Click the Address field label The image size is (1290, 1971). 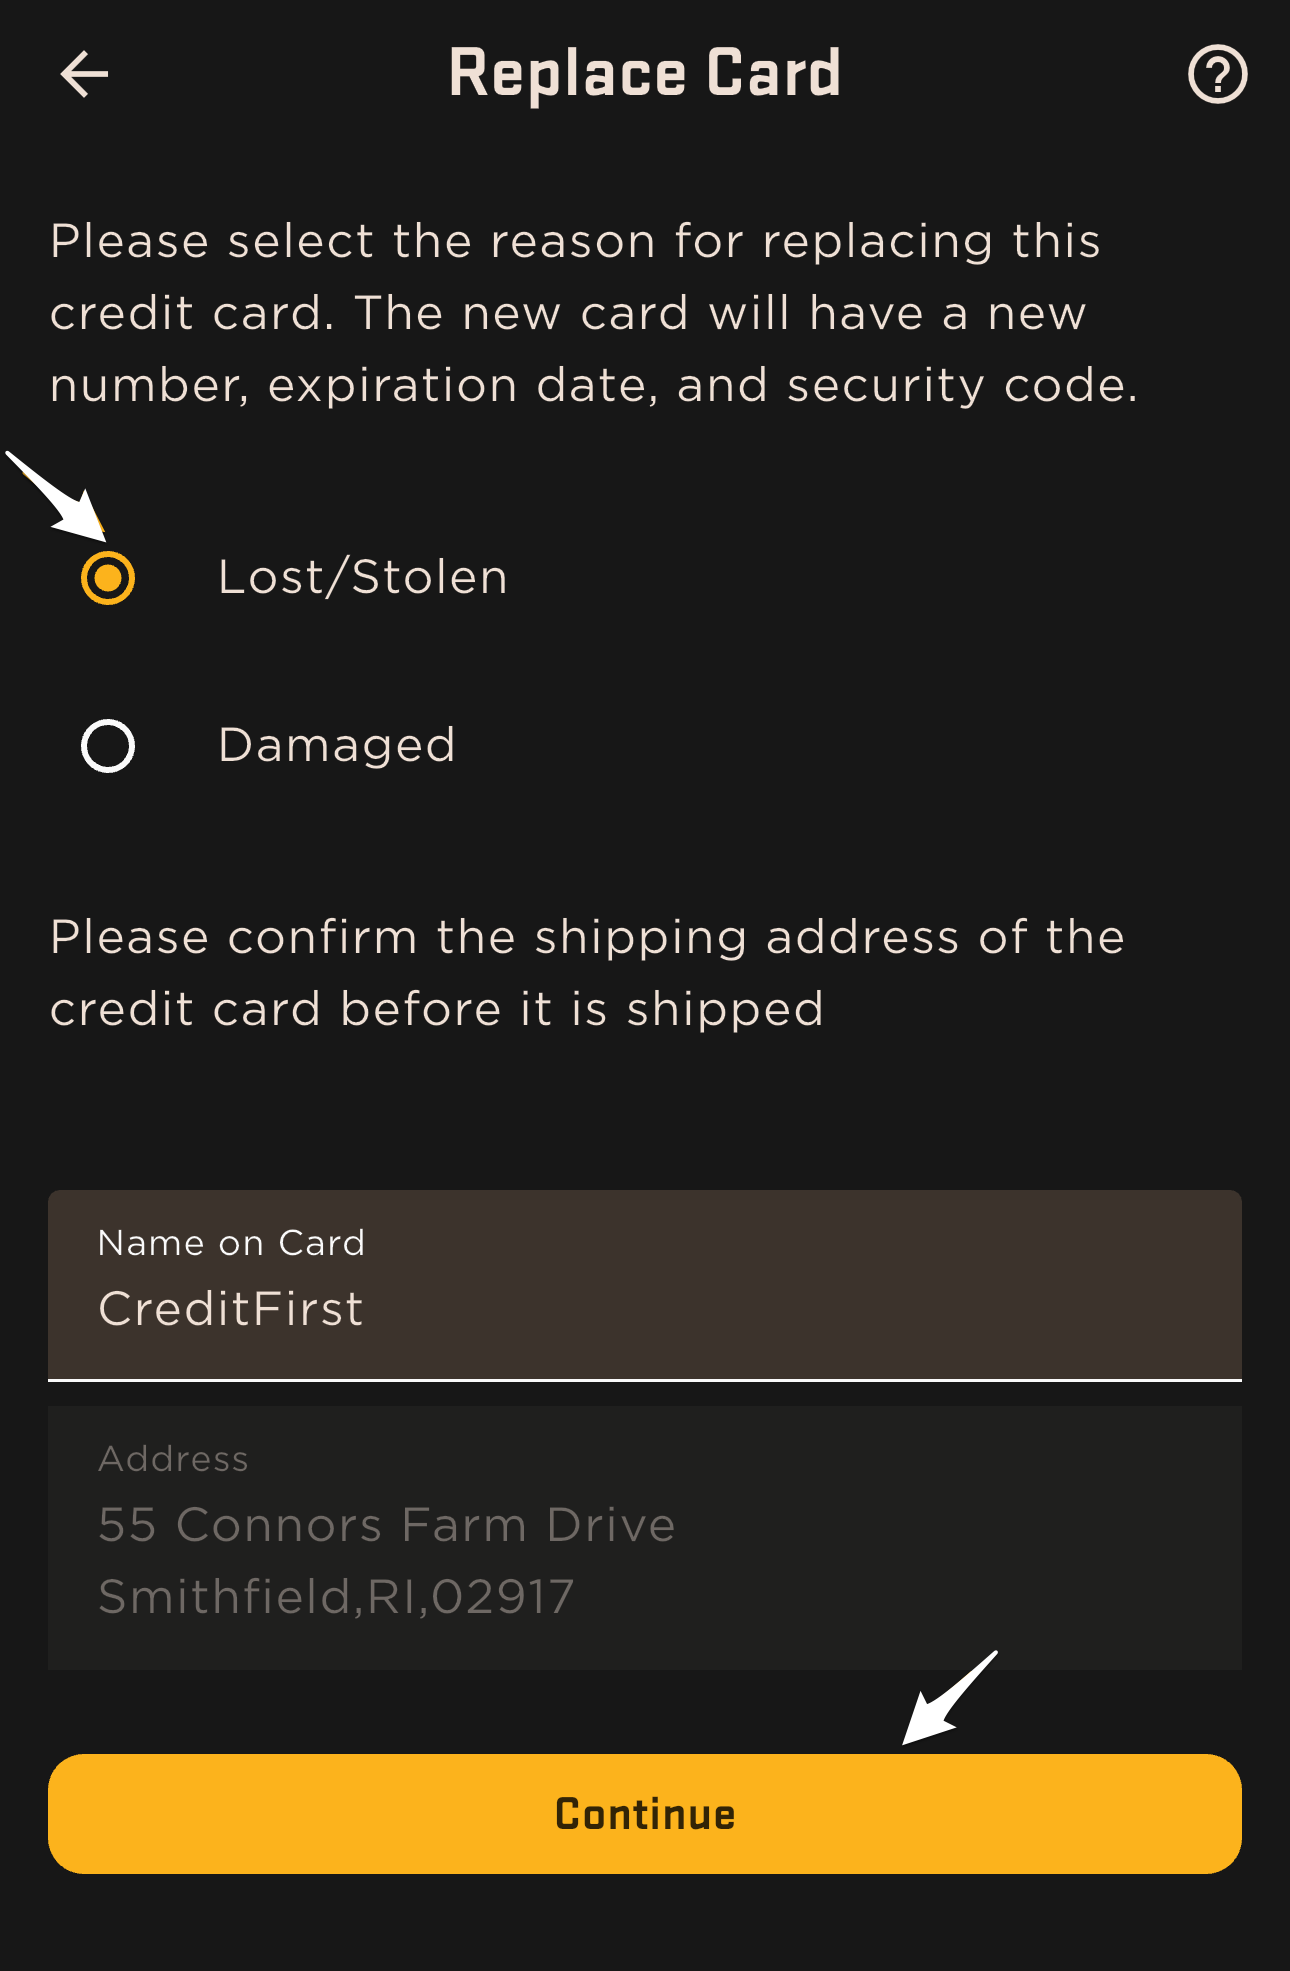click(173, 1459)
